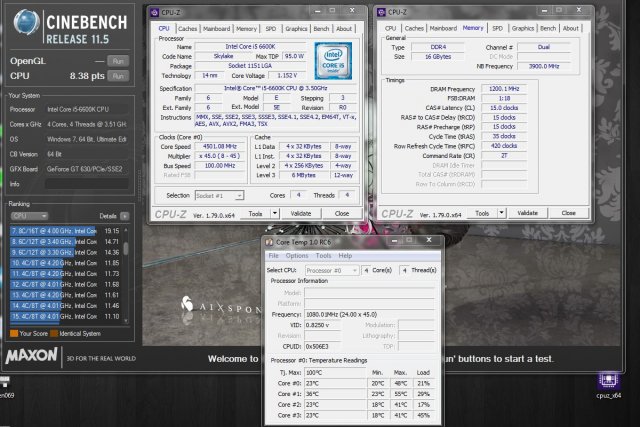Open the CPU ranking type dropdown
This screenshot has height=427, width=640.
(29, 216)
